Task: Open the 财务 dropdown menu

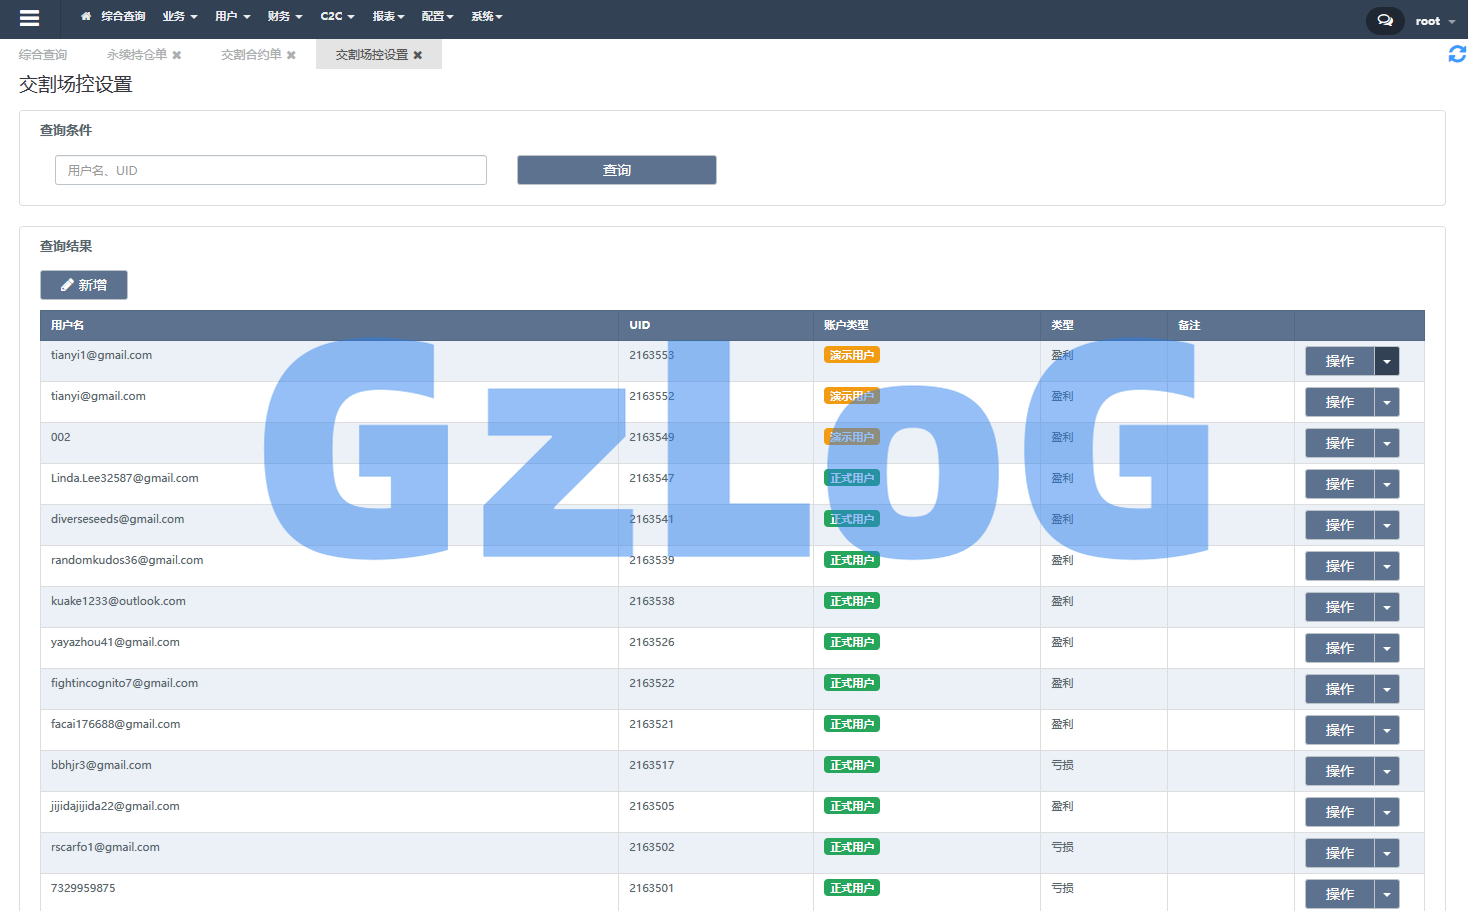Action: (284, 16)
